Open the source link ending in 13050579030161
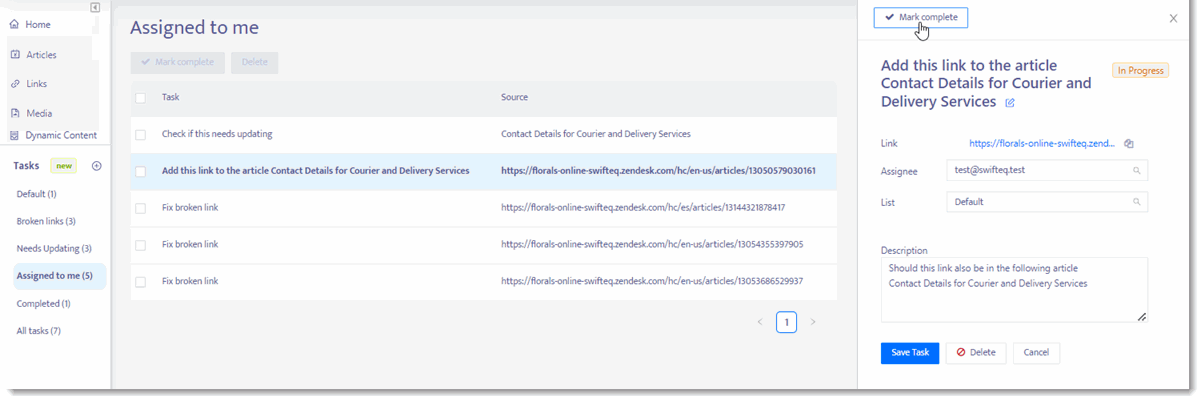This screenshot has width=1200, height=396. pyautogui.click(x=658, y=171)
